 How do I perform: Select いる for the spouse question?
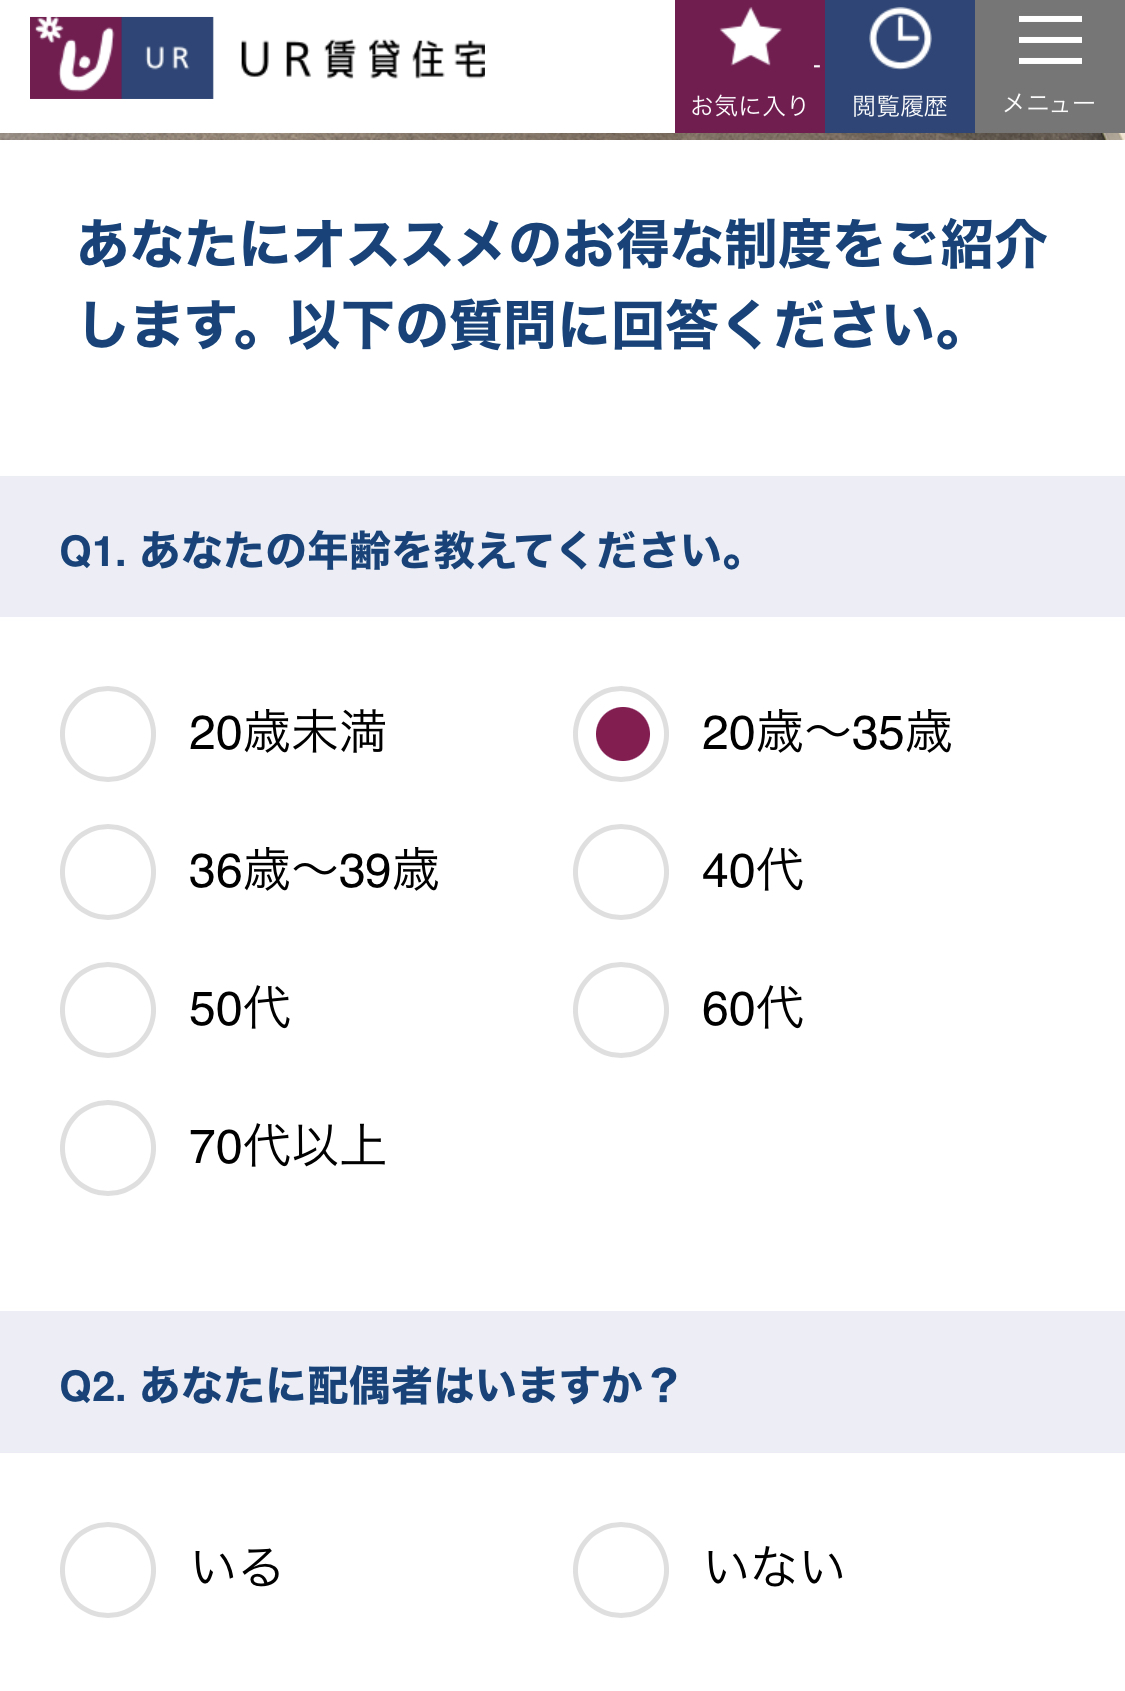coord(108,1570)
